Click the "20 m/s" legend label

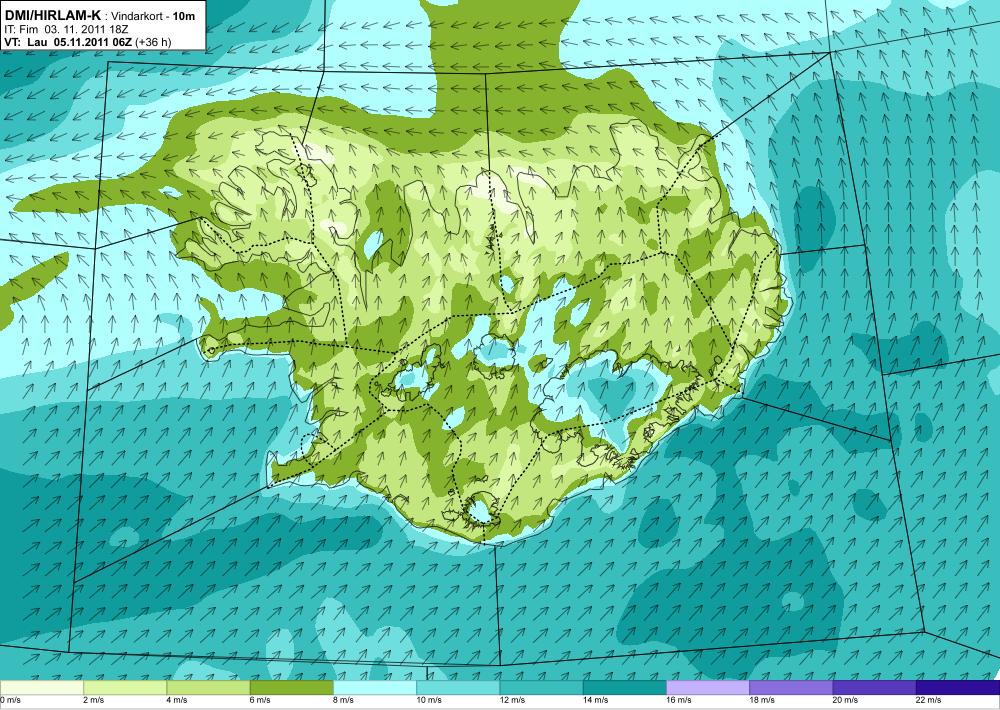(x=846, y=700)
